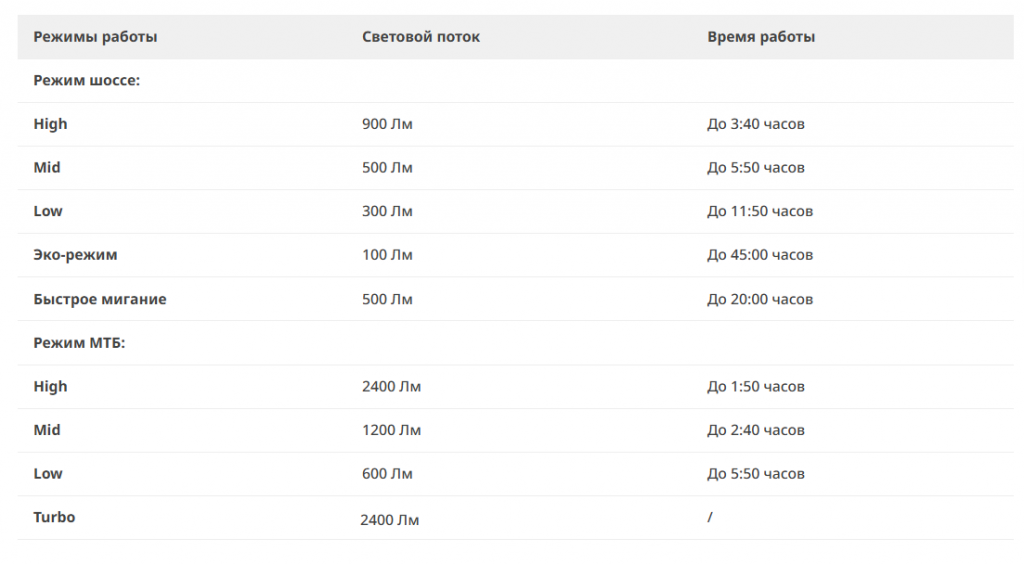Click the Время работы column header
This screenshot has width=1024, height=564.
tap(761, 37)
